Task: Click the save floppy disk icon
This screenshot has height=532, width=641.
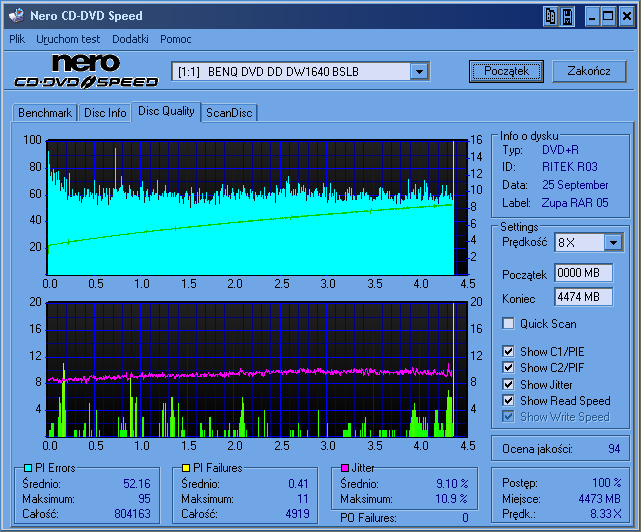Action: [x=567, y=17]
